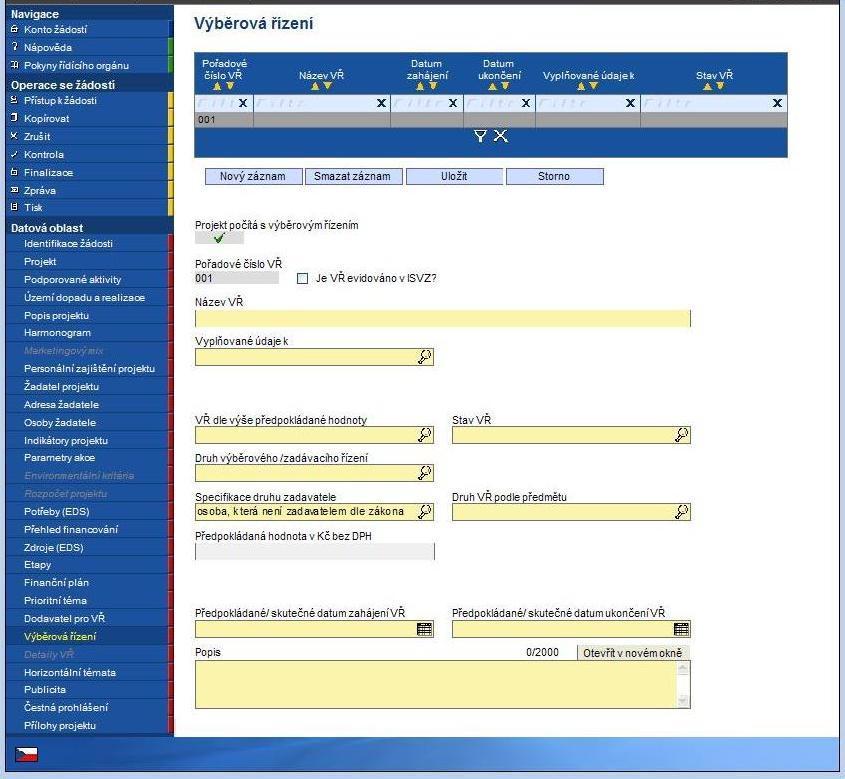This screenshot has width=845, height=779.
Task: Click the Zpráva icon in sidebar
Action: tap(15, 190)
